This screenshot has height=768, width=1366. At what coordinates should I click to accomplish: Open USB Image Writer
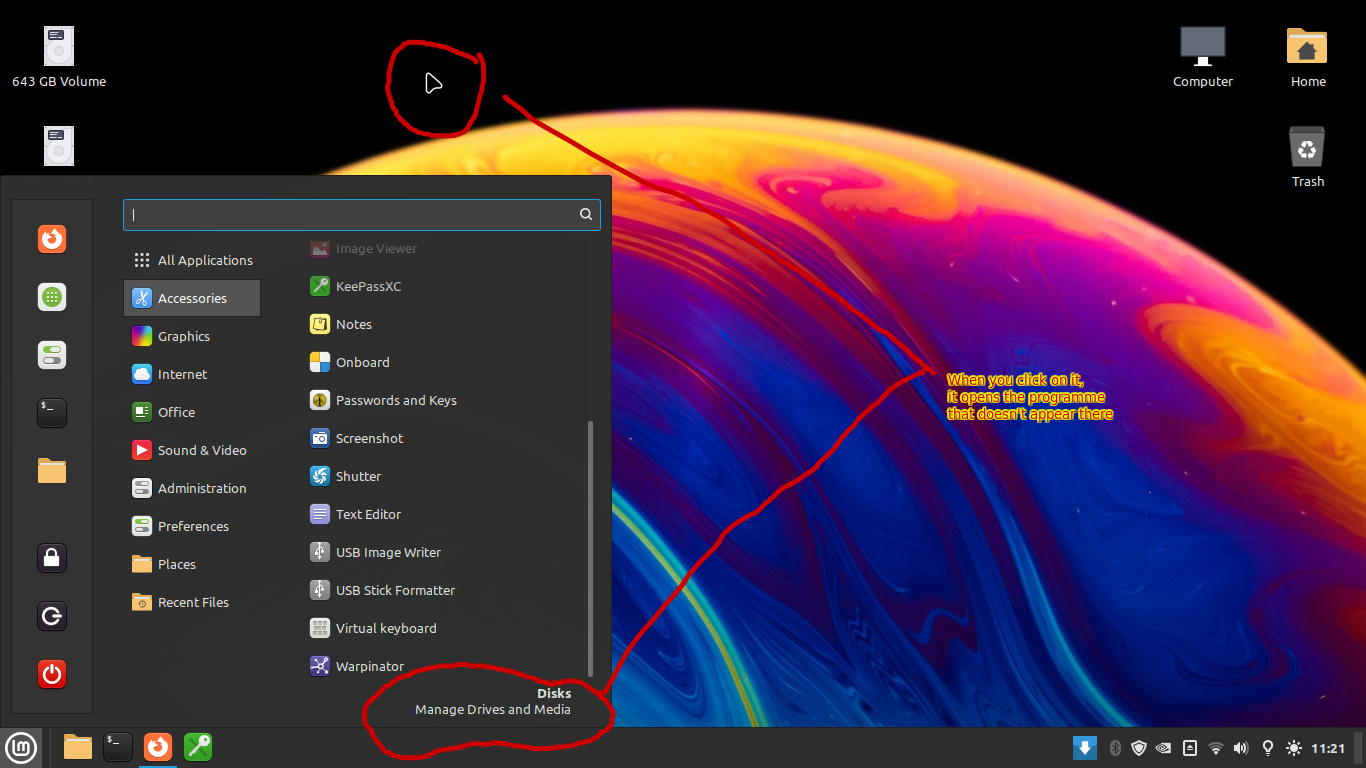click(x=390, y=552)
